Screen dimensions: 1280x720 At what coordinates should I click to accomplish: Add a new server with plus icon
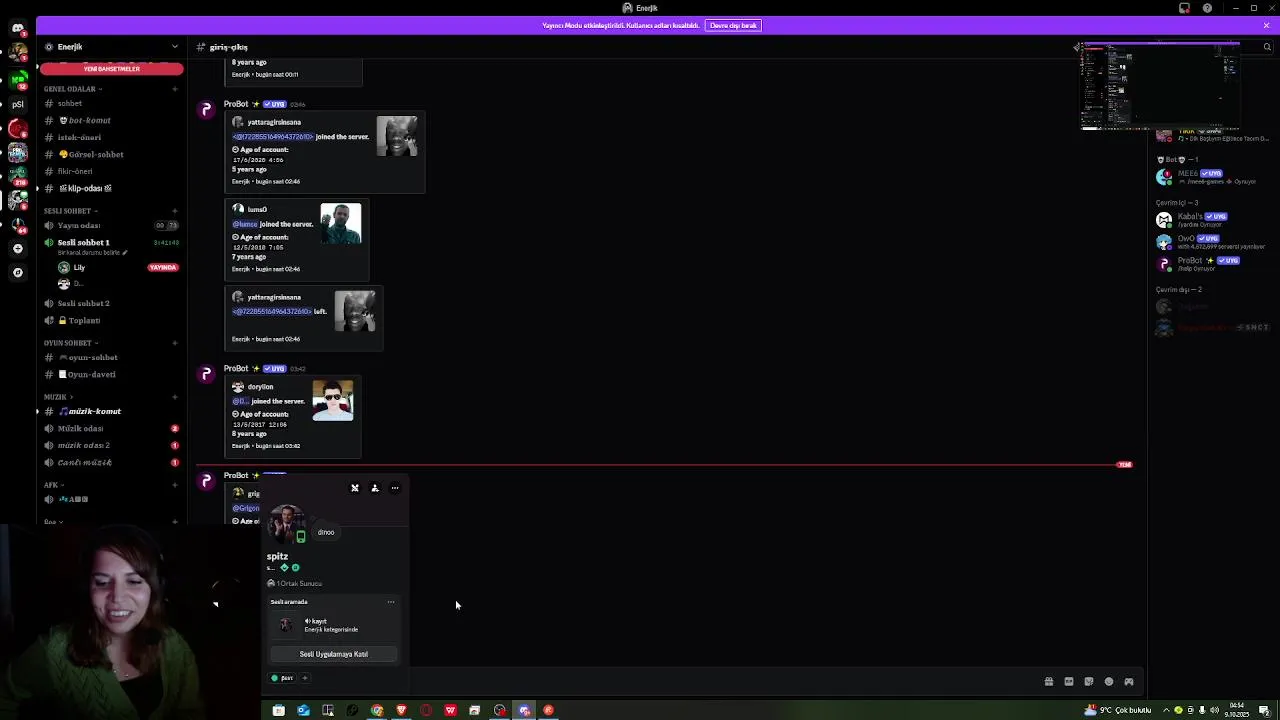pyautogui.click(x=17, y=248)
